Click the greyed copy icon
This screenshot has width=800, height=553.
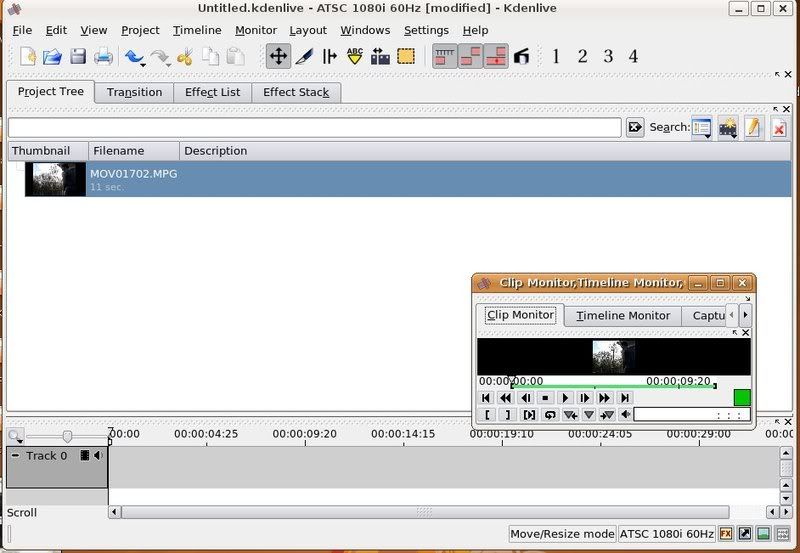[x=210, y=56]
